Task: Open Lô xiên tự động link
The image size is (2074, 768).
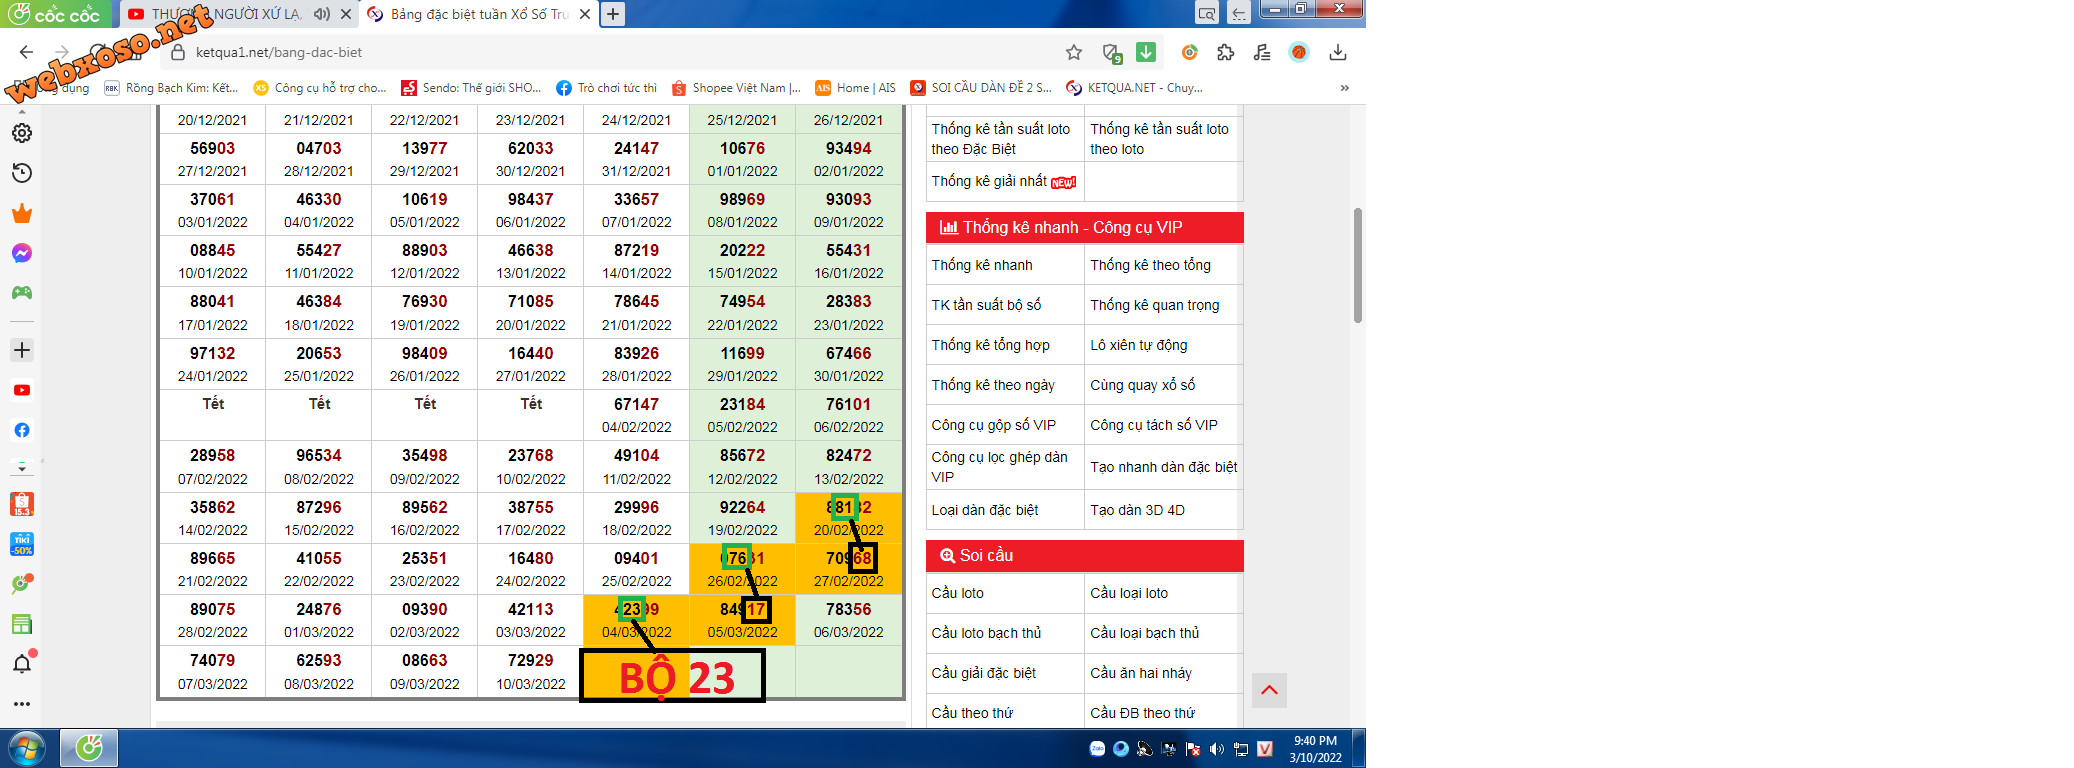Action: [1139, 345]
